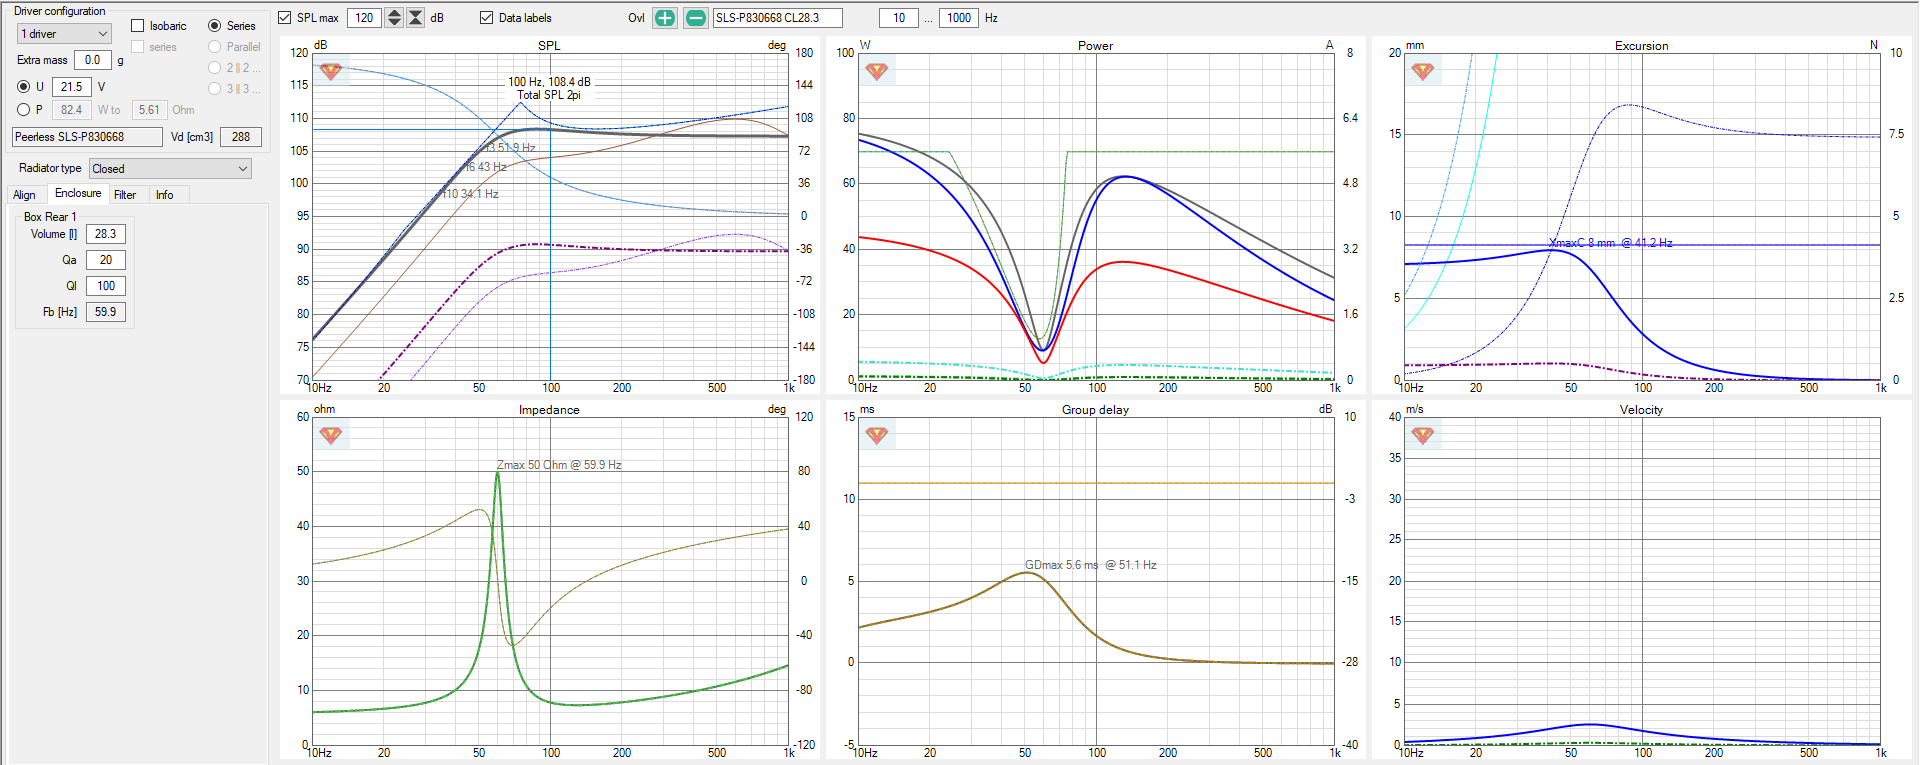The image size is (1920, 765).
Task: Select the Series radio button
Action: (x=214, y=26)
